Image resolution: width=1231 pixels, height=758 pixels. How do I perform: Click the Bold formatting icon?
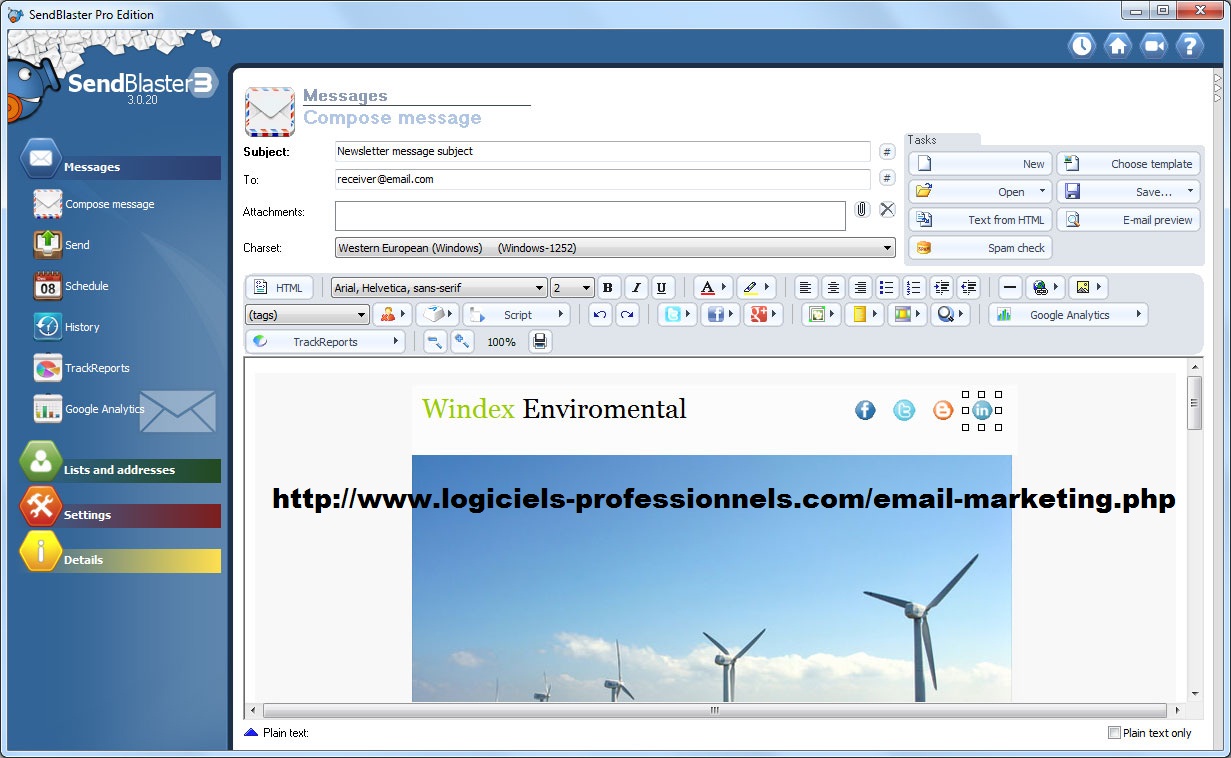tap(607, 288)
